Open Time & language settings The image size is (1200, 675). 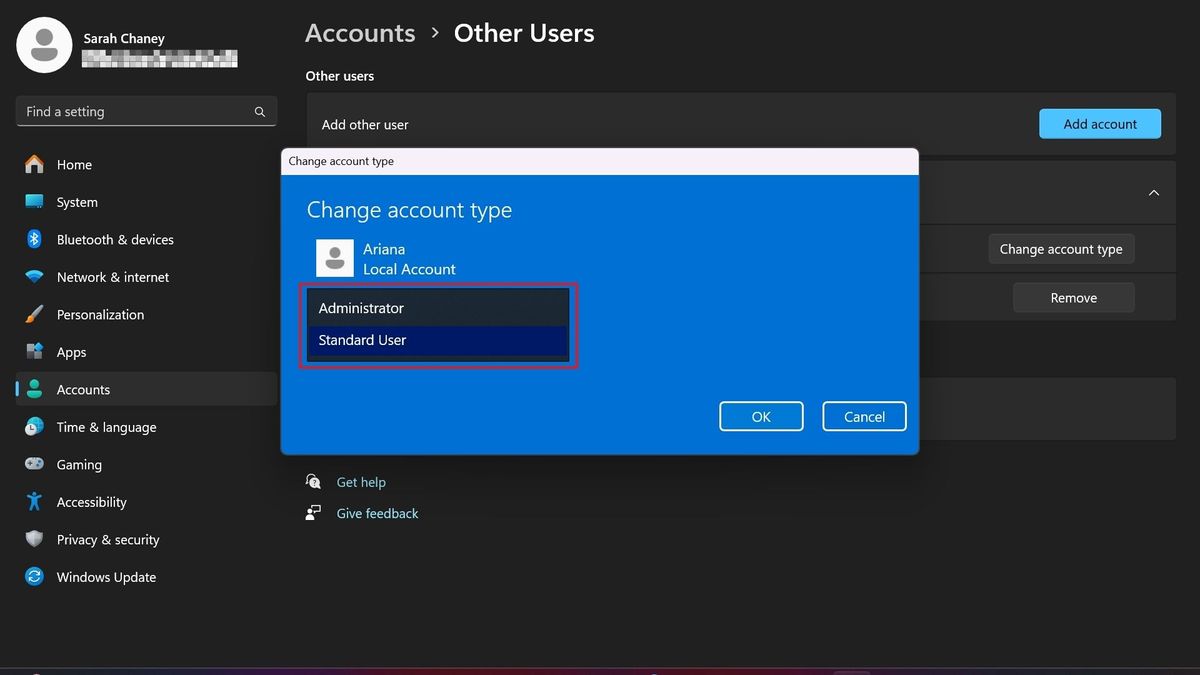(106, 427)
